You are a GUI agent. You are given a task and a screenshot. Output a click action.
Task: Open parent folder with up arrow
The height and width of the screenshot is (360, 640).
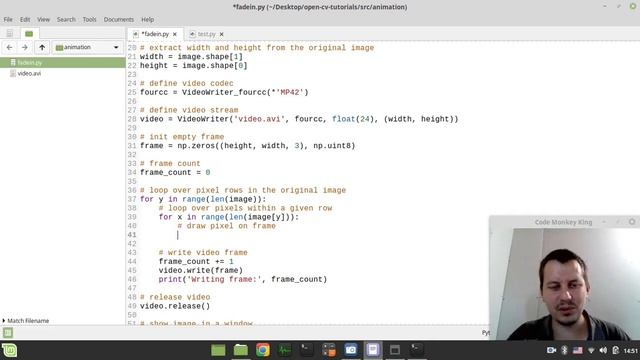pyautogui.click(x=42, y=47)
